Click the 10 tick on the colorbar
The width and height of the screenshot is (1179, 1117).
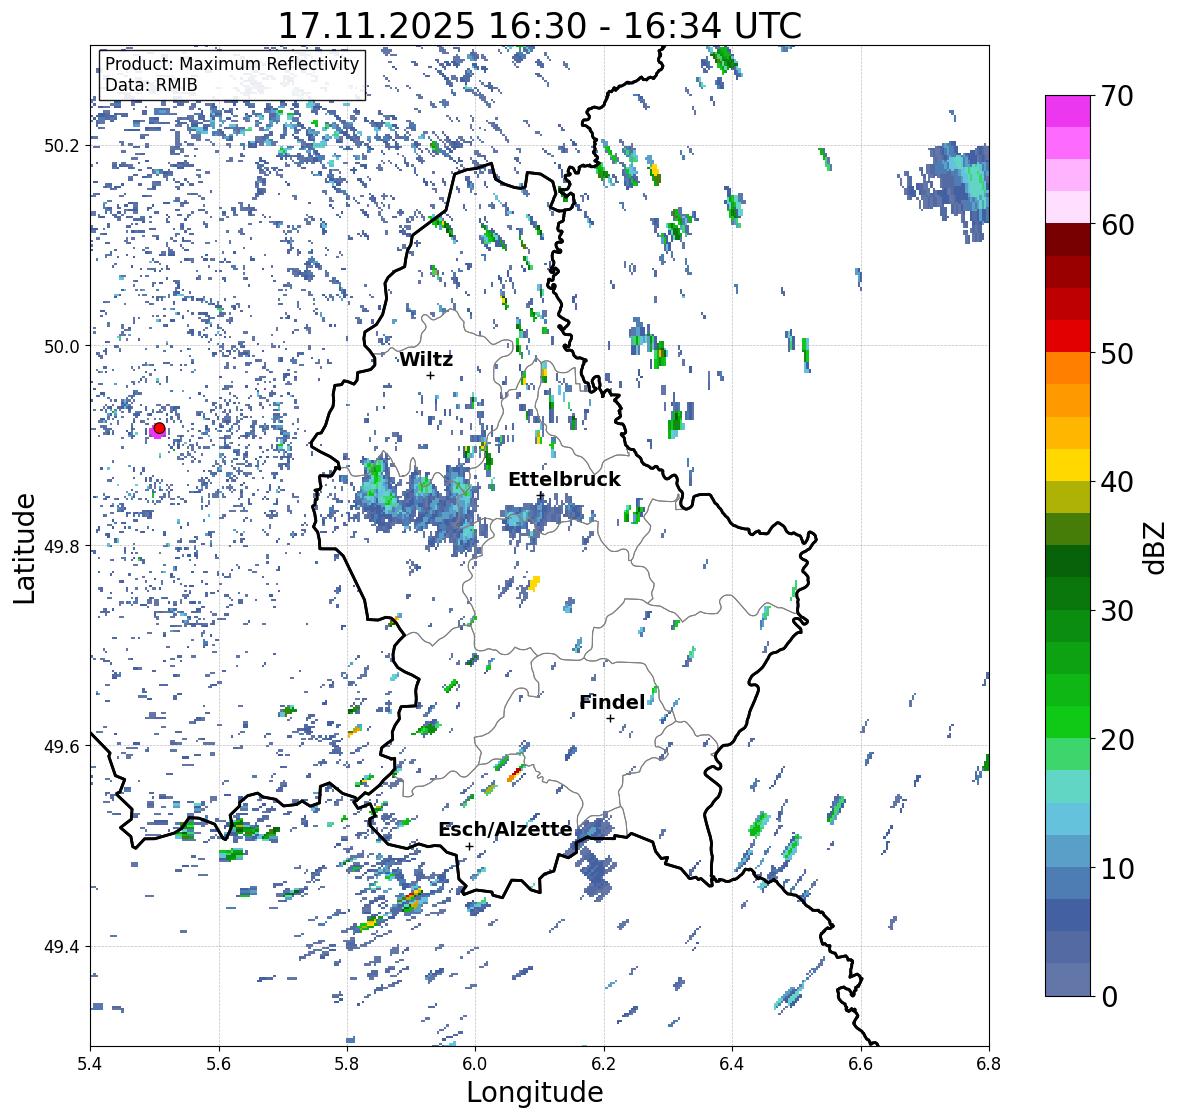click(1117, 868)
